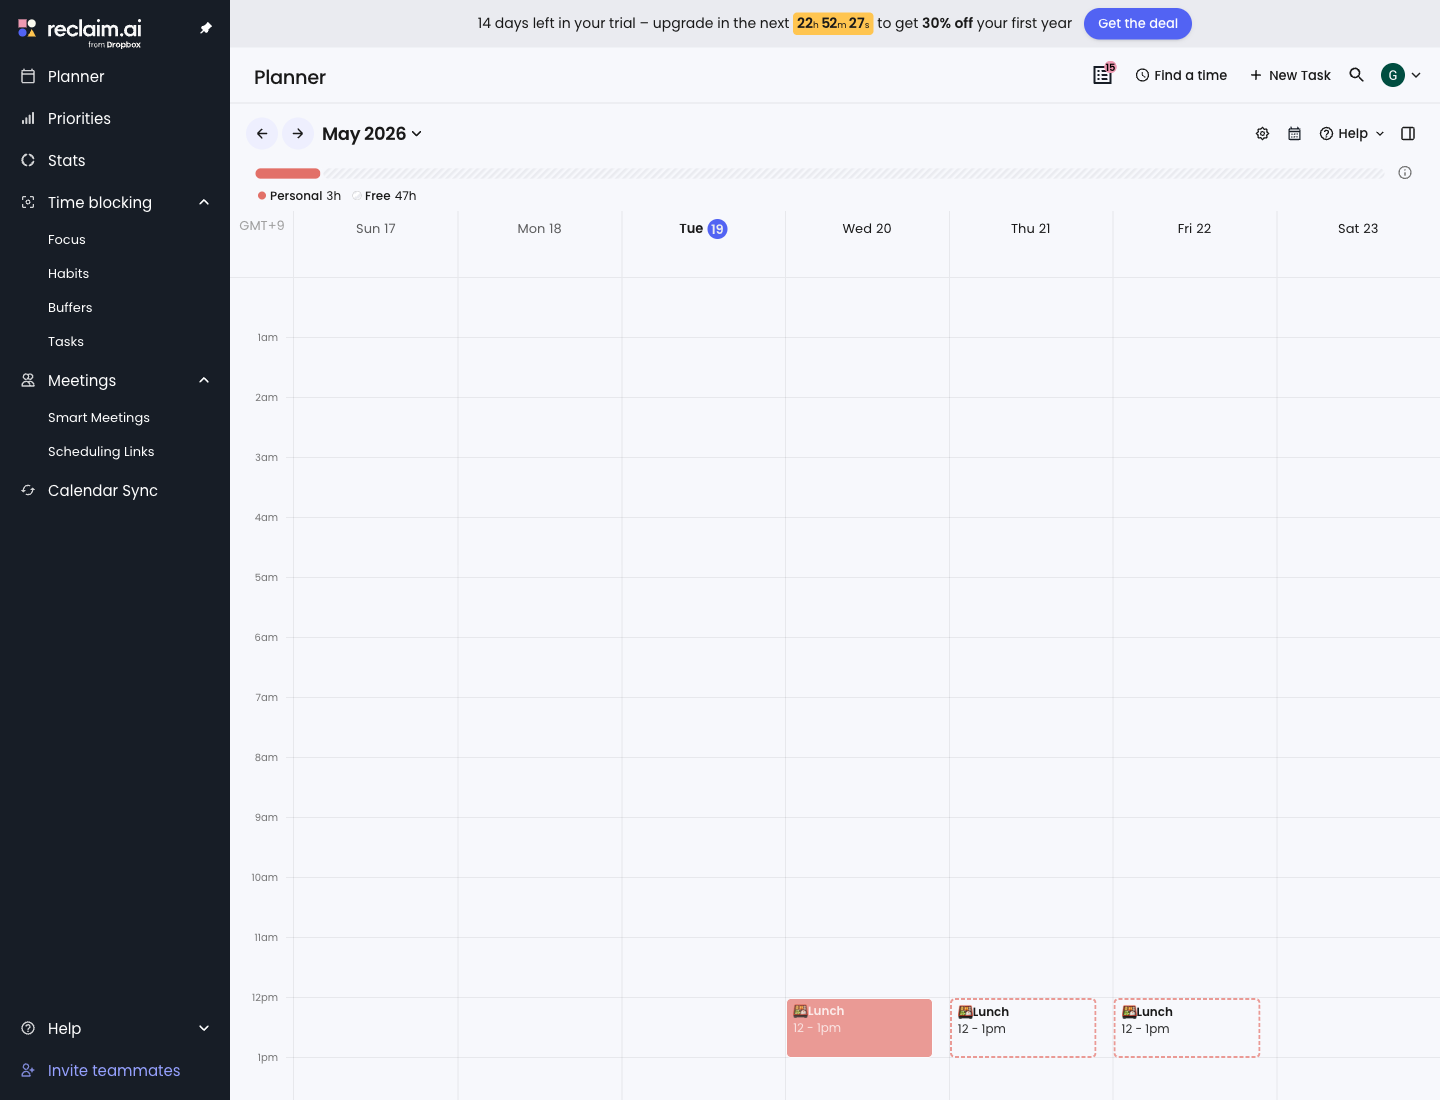Viewport: 1440px width, 1100px height.
Task: Click the New Task button
Action: [x=1290, y=75]
